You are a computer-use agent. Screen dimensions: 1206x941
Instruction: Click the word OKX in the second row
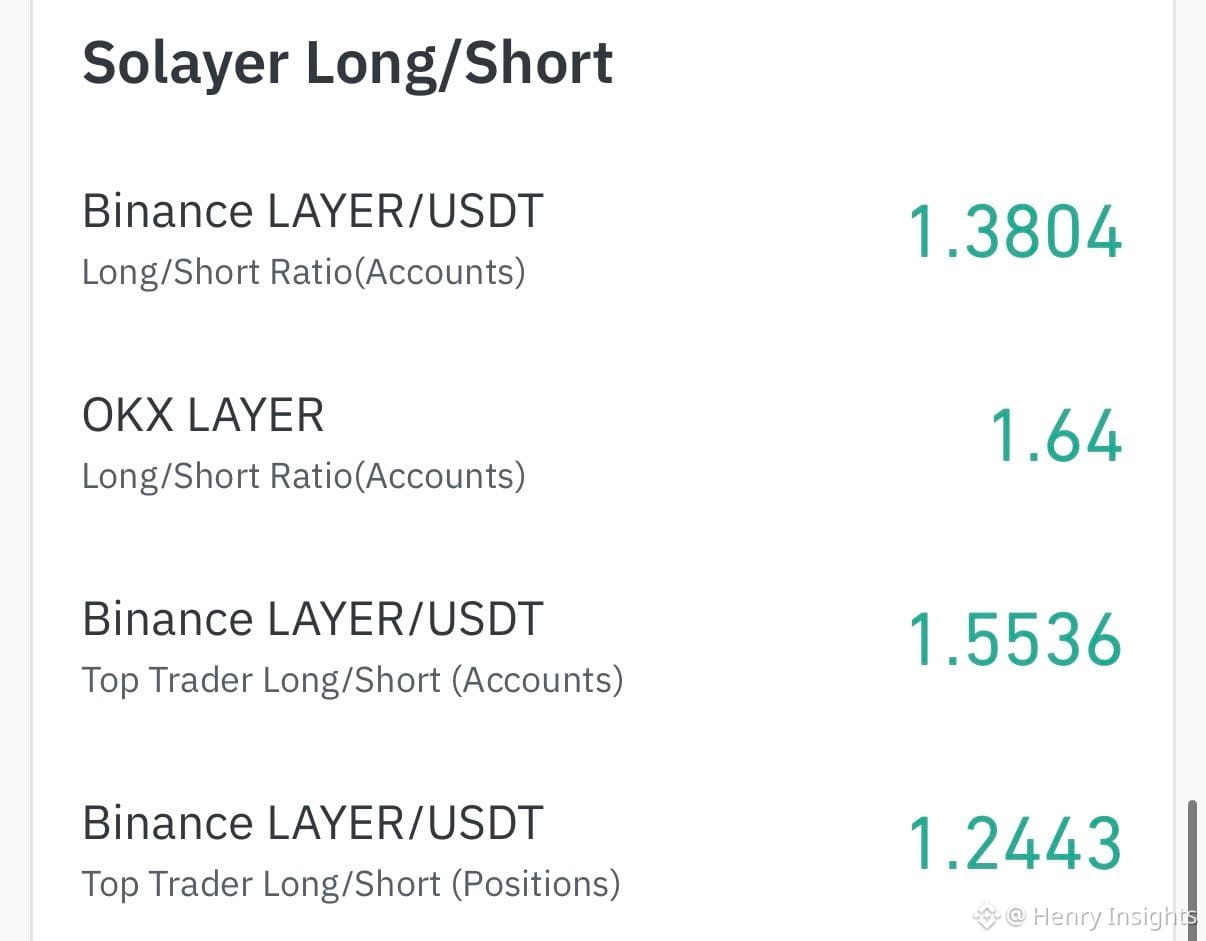tap(124, 416)
